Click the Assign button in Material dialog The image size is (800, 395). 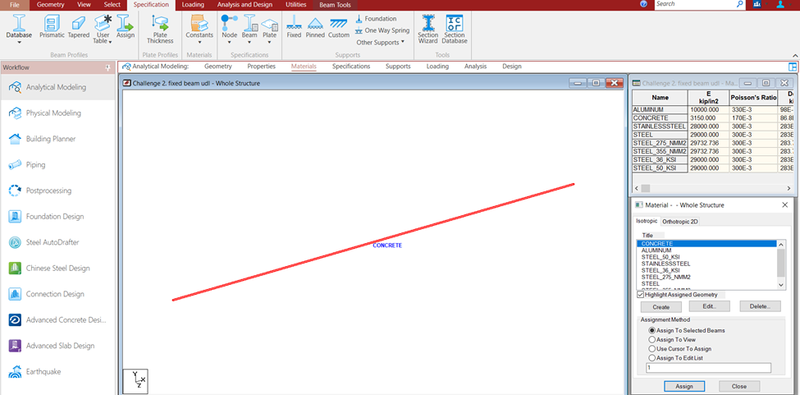tap(684, 386)
